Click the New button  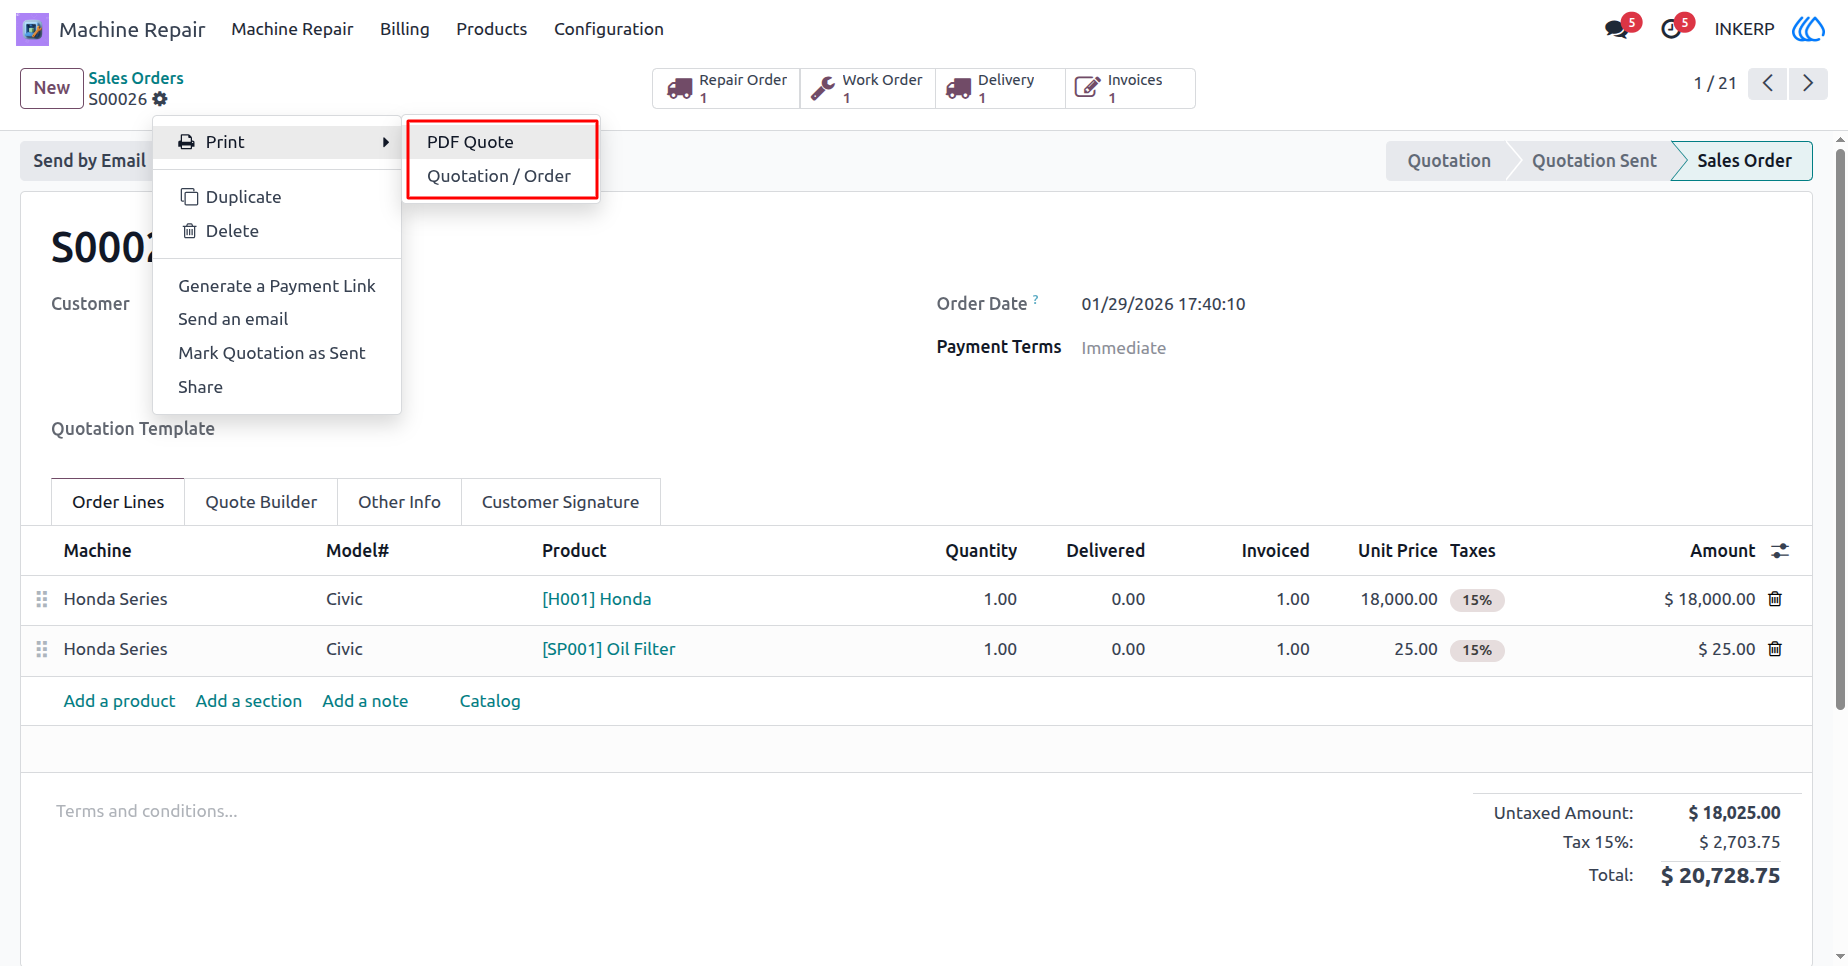click(52, 88)
